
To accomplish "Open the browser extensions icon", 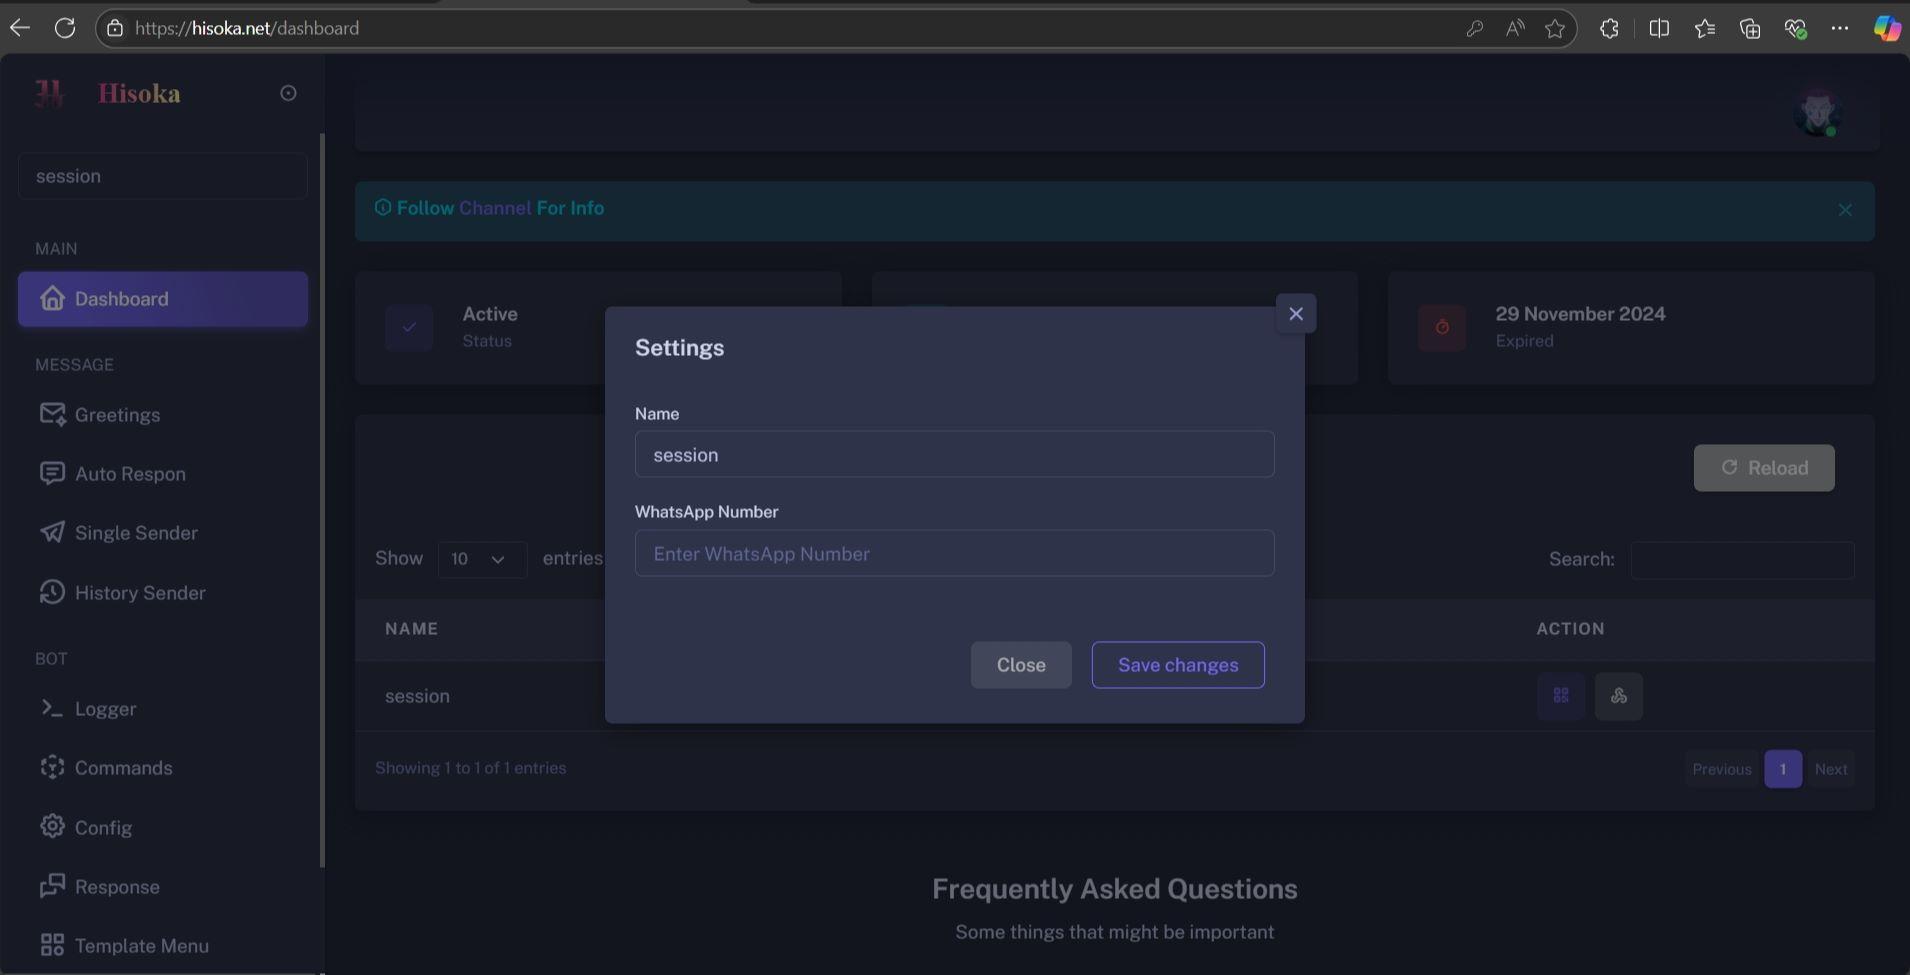I will pos(1609,28).
